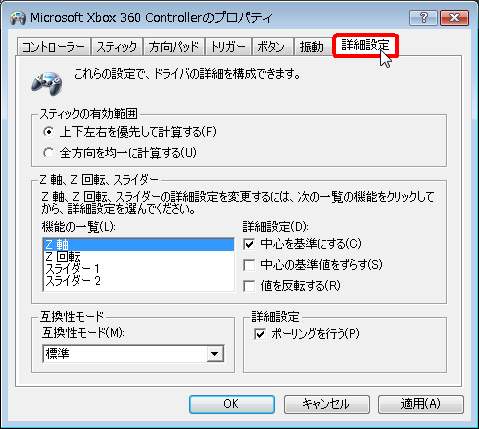479x429 pixels.
Task: Click the 標準 combo box field
Action: [133, 354]
